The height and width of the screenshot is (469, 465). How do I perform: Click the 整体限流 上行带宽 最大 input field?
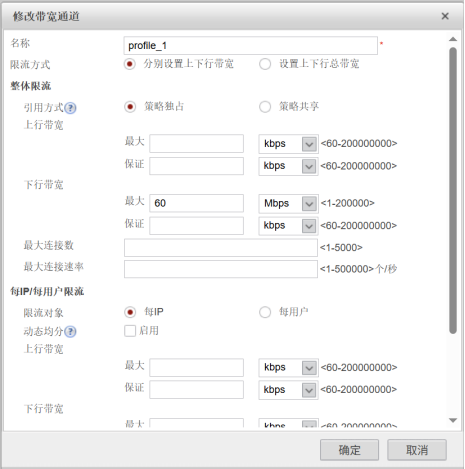click(196, 144)
